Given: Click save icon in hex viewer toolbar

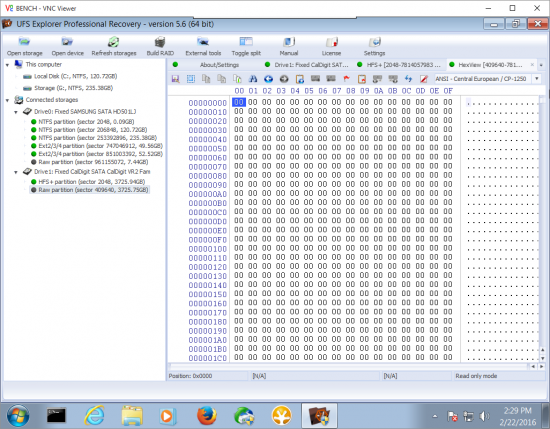Looking at the screenshot, I should 175,79.
